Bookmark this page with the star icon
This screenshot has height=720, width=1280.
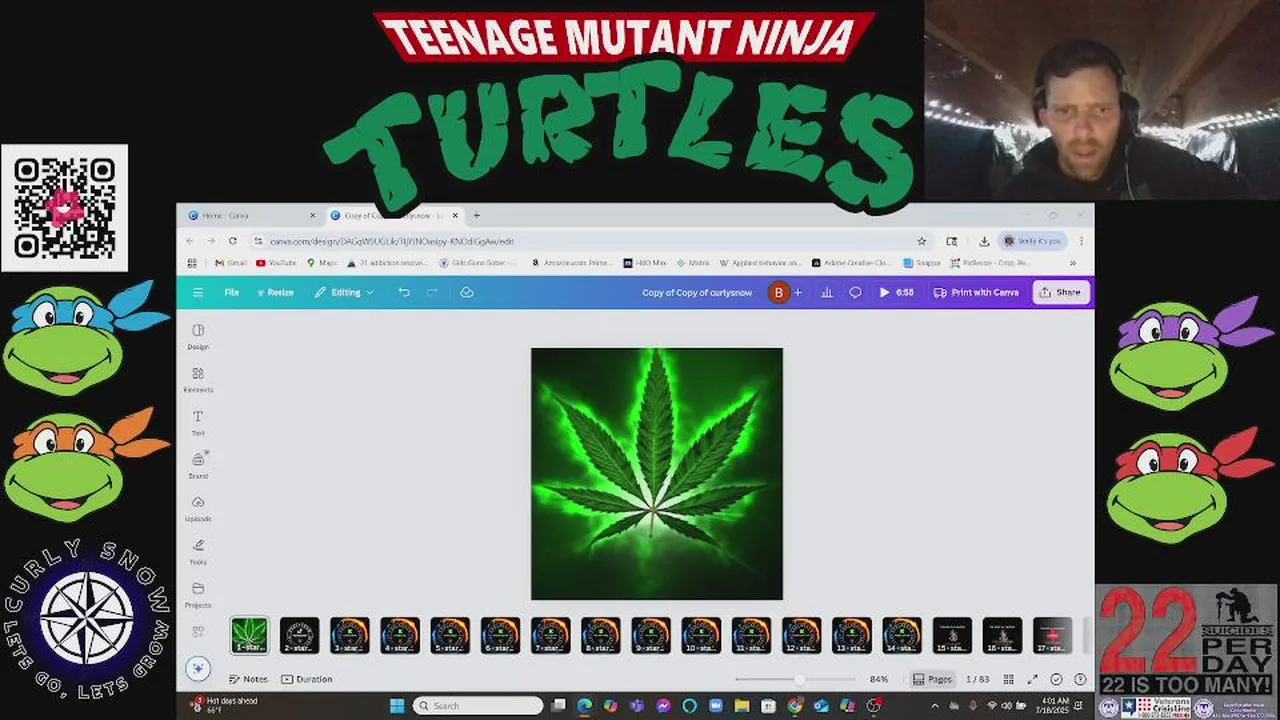[921, 241]
